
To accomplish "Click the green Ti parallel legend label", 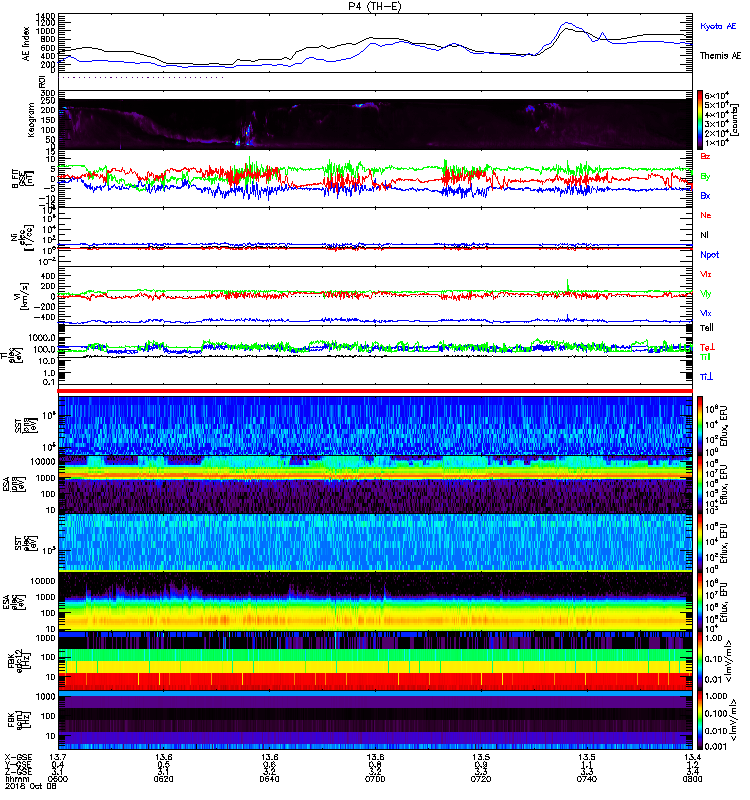I will coord(705,357).
